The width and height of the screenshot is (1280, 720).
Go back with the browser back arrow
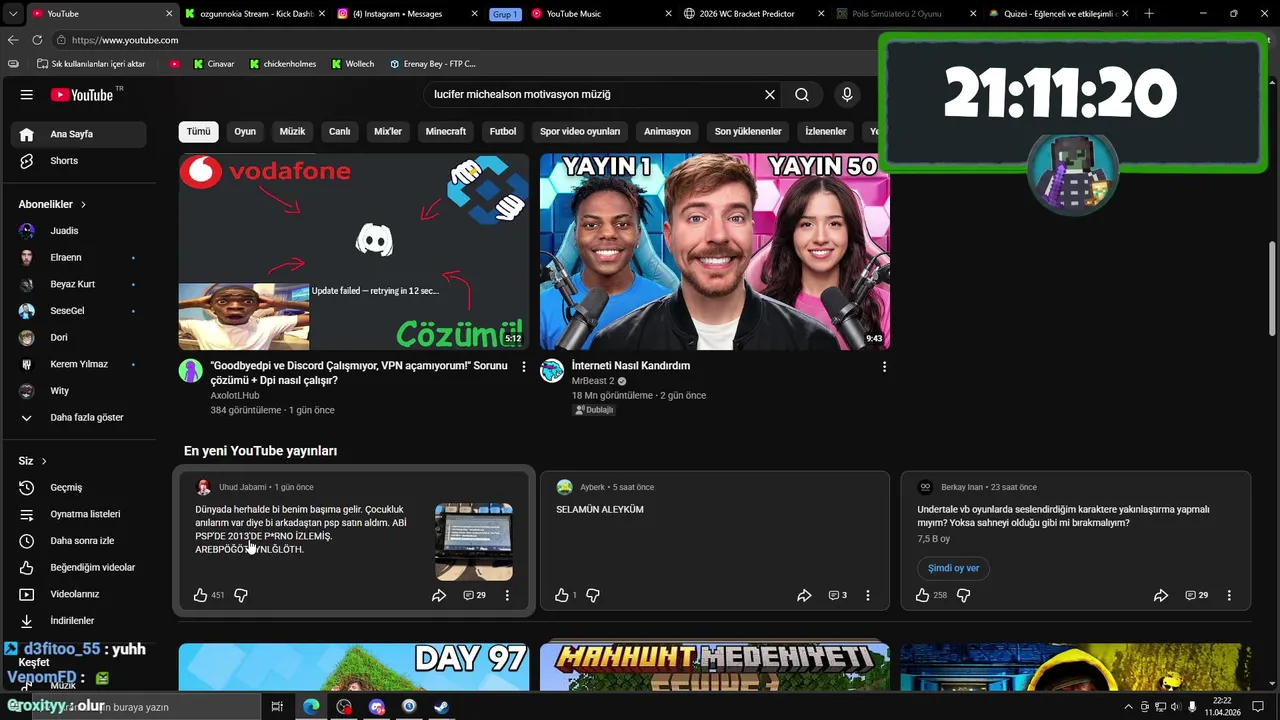tap(13, 40)
